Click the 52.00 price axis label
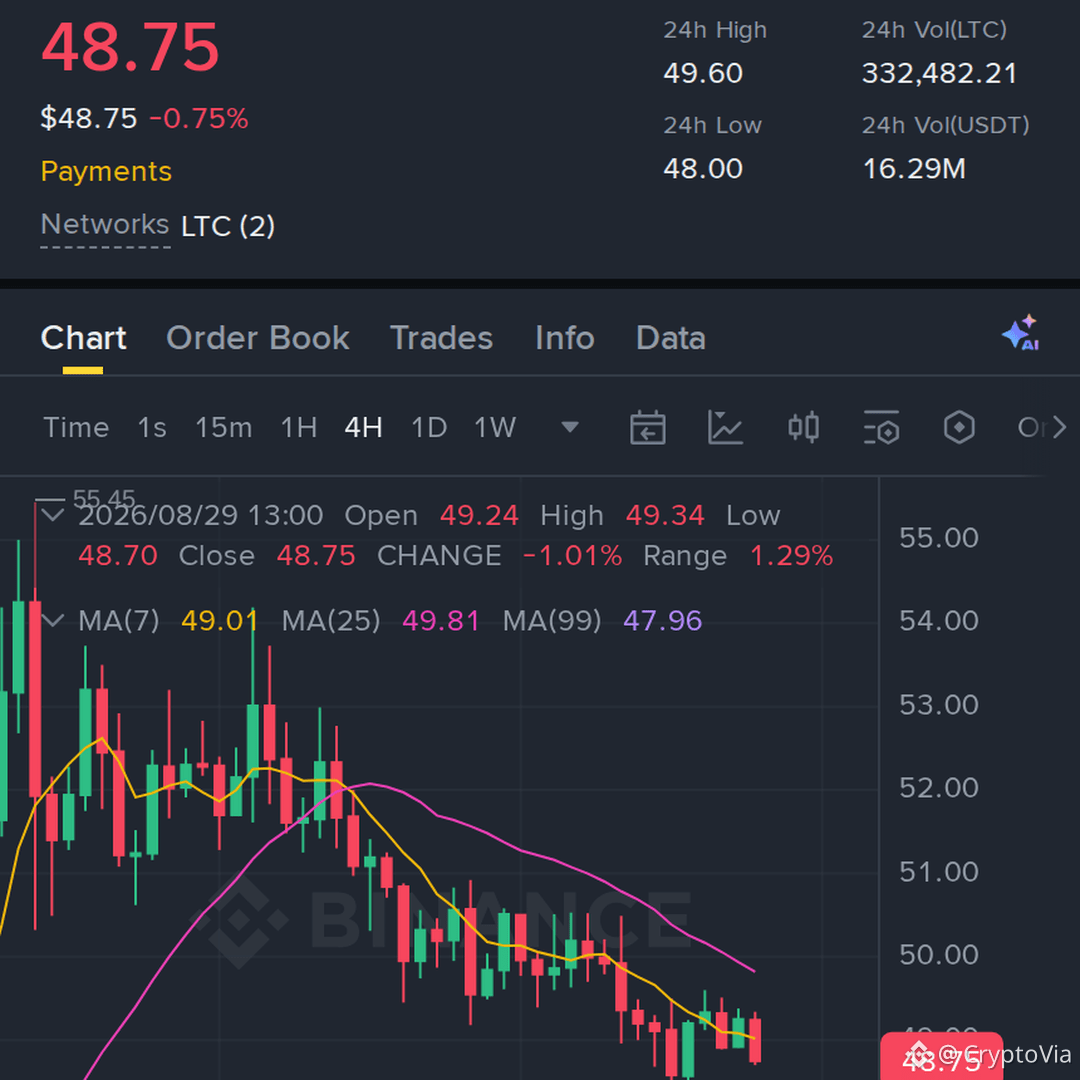 pos(939,787)
